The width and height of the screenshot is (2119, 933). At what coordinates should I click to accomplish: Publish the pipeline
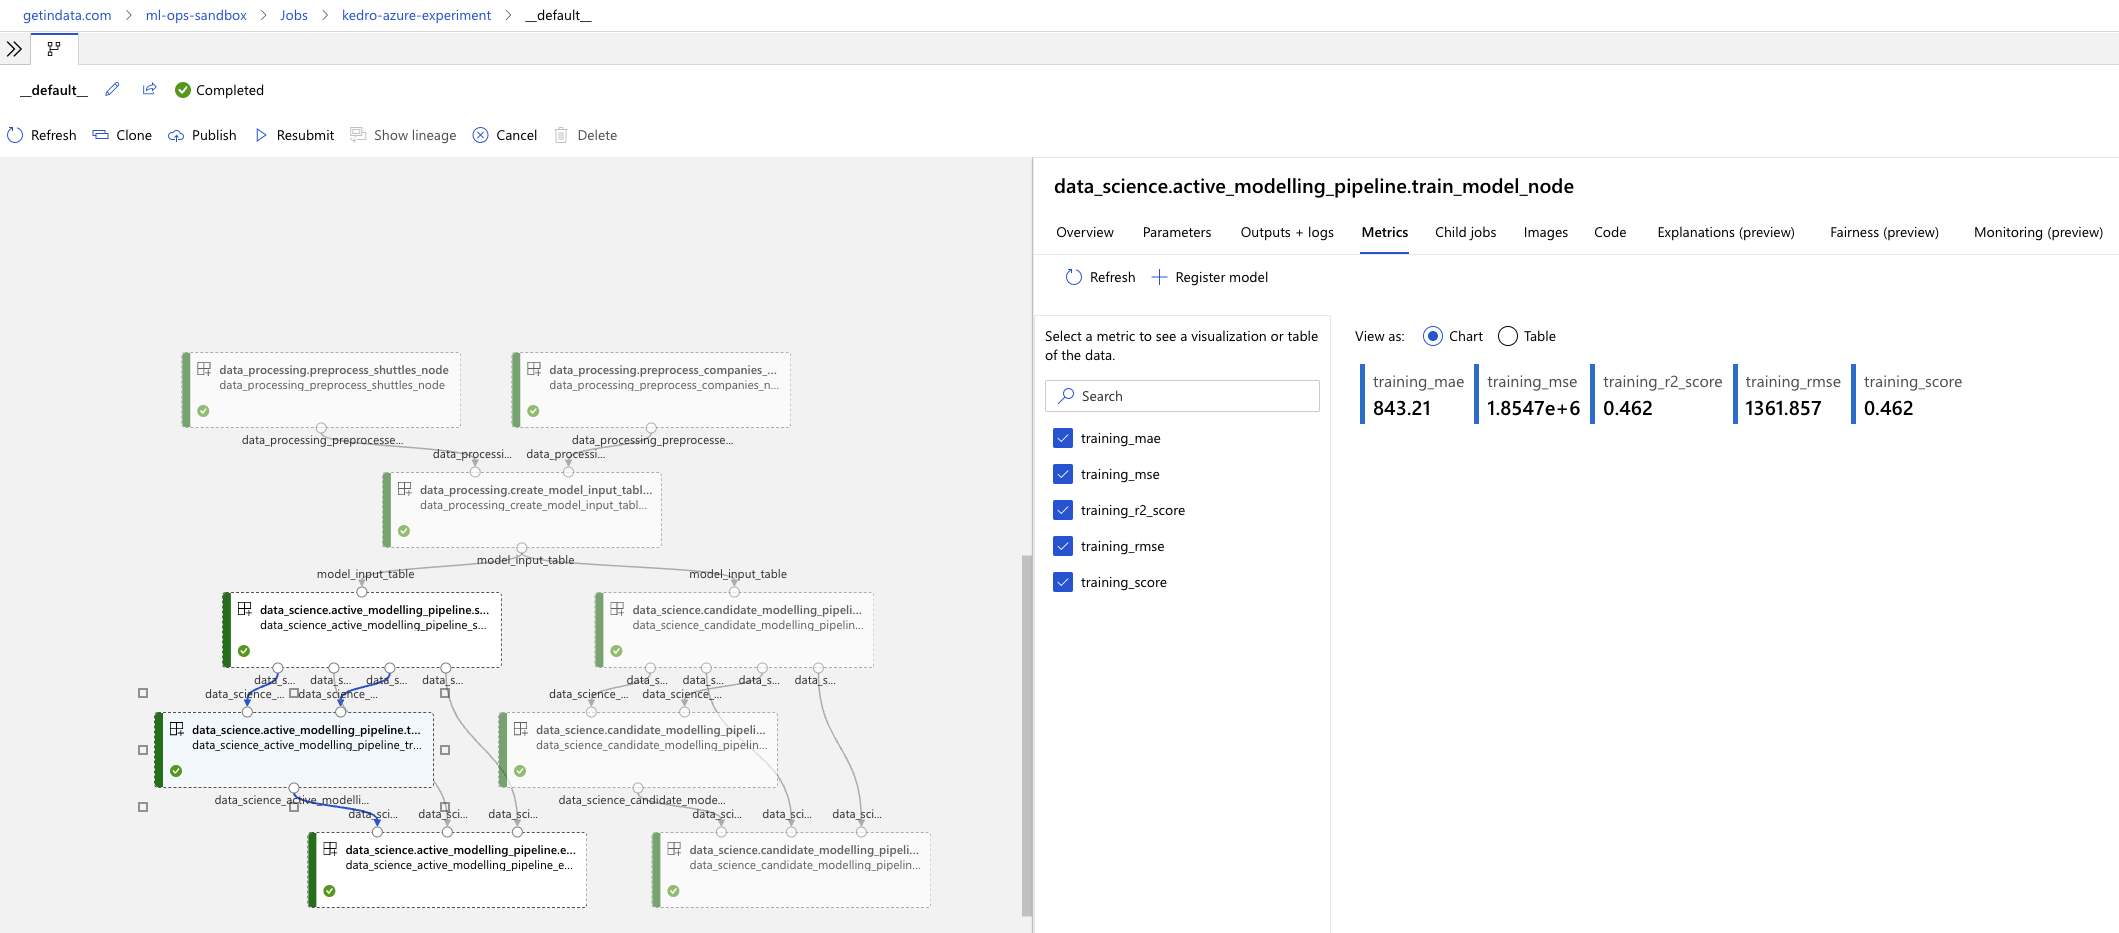click(202, 135)
